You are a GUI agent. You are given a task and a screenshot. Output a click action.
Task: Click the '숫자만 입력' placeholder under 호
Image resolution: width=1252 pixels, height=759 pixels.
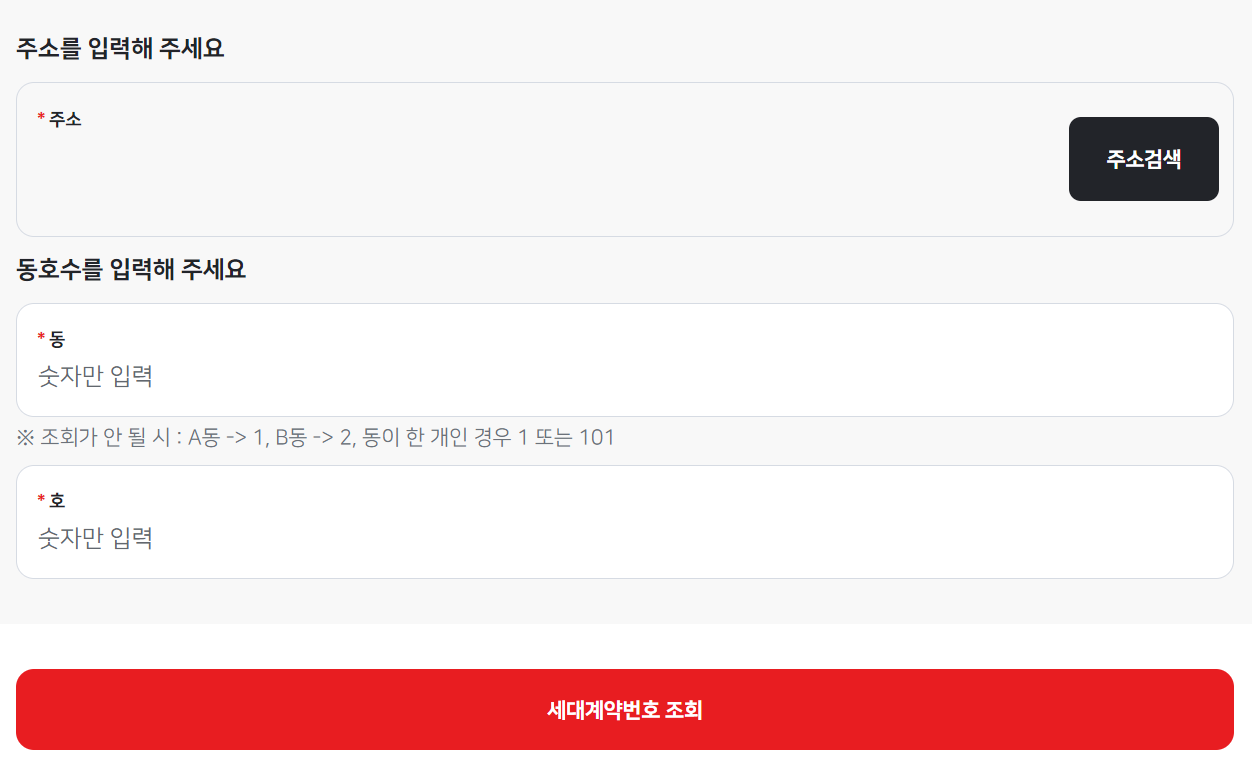point(96,539)
